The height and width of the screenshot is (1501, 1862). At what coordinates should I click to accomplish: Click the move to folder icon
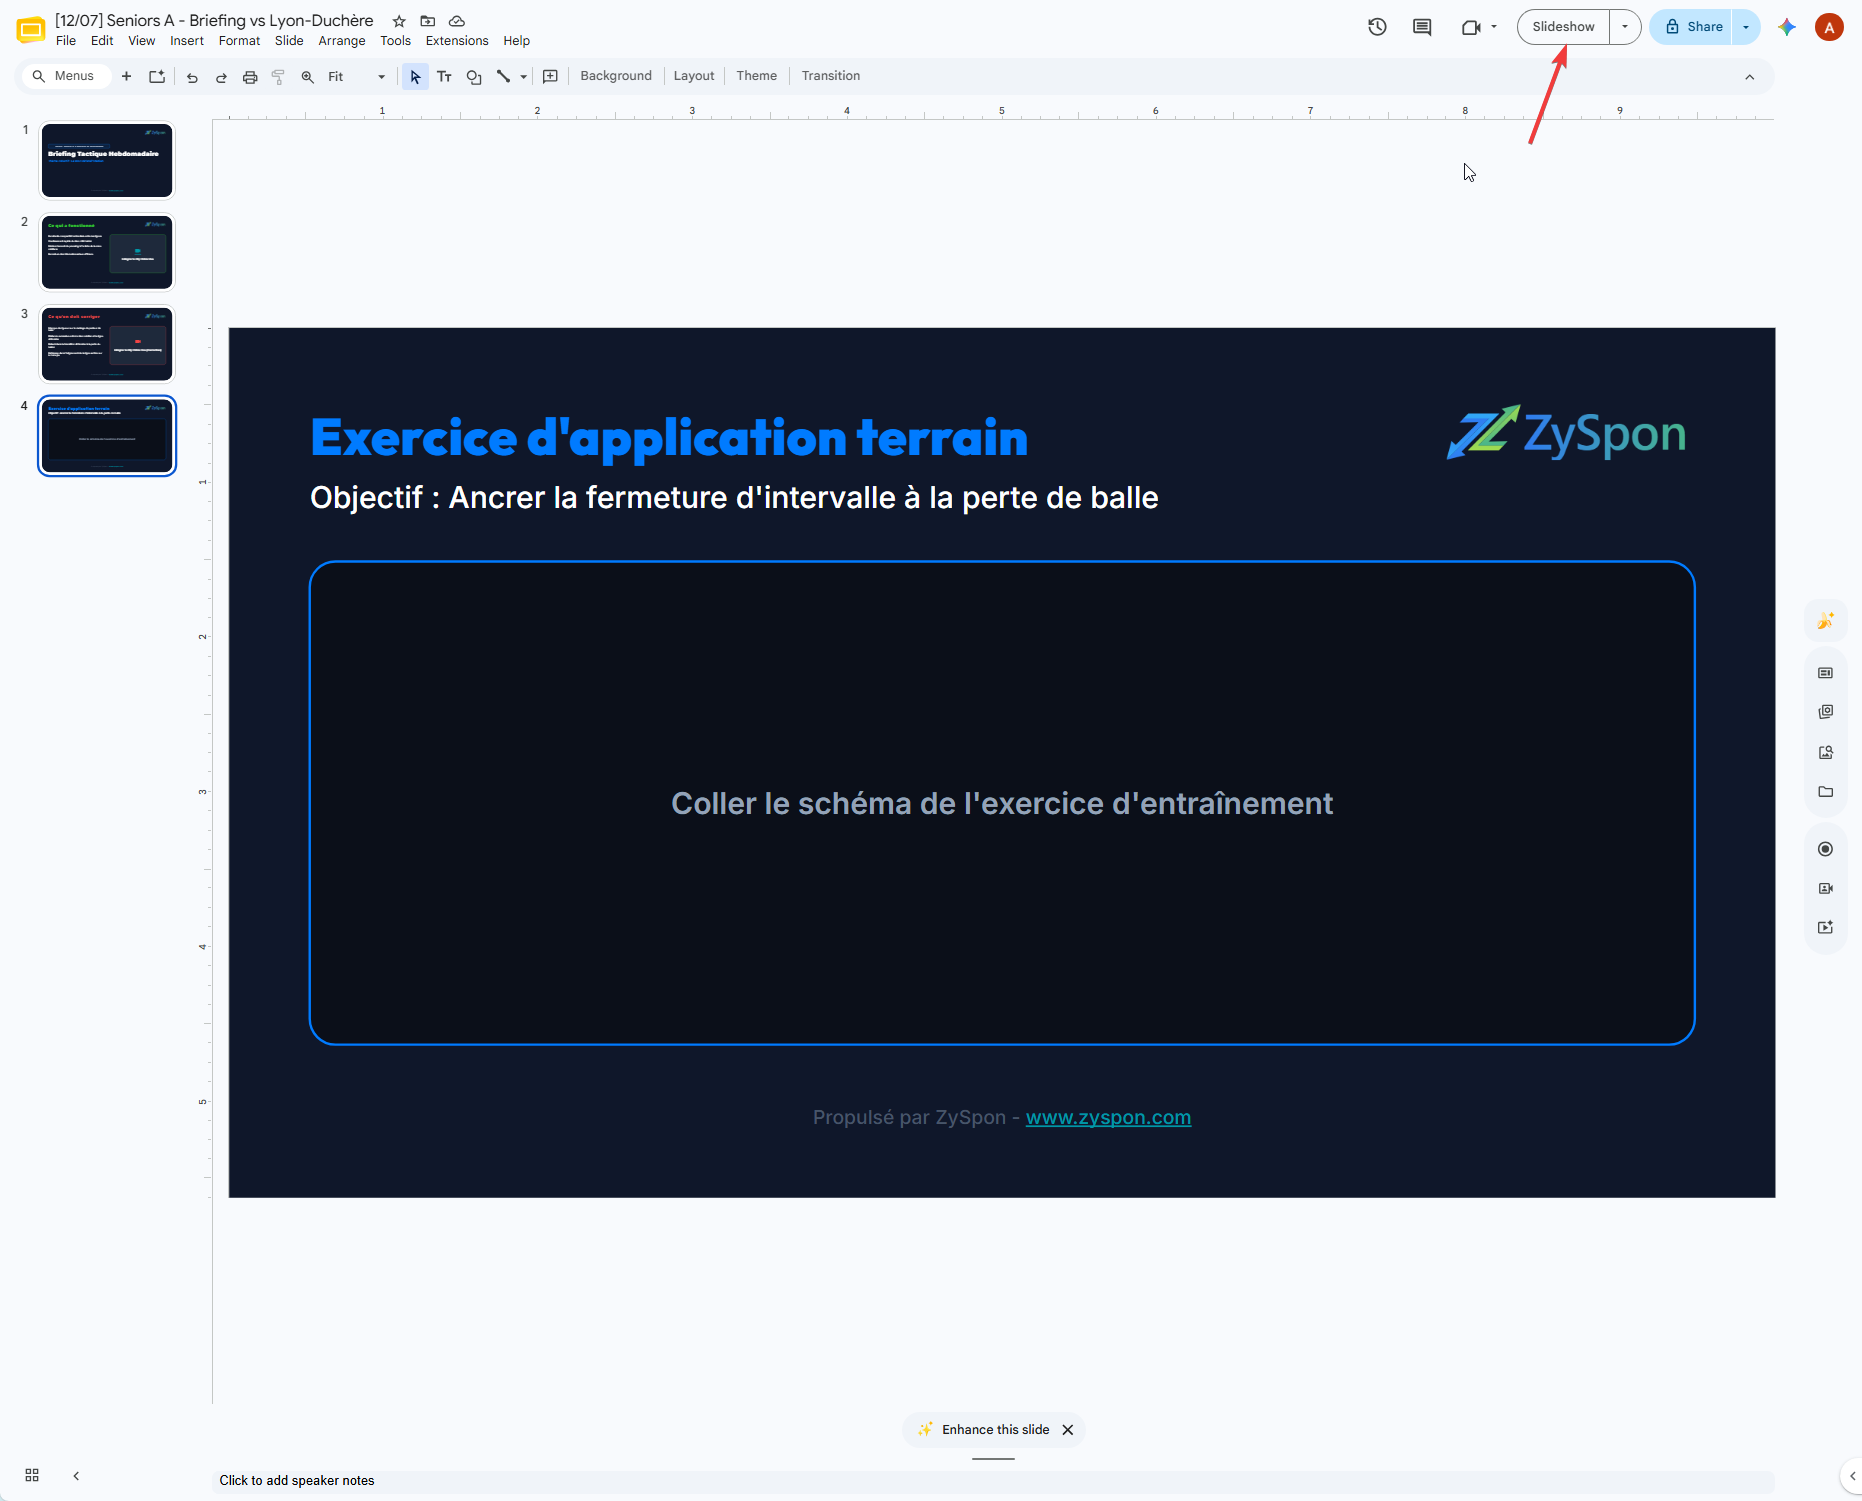(x=428, y=21)
